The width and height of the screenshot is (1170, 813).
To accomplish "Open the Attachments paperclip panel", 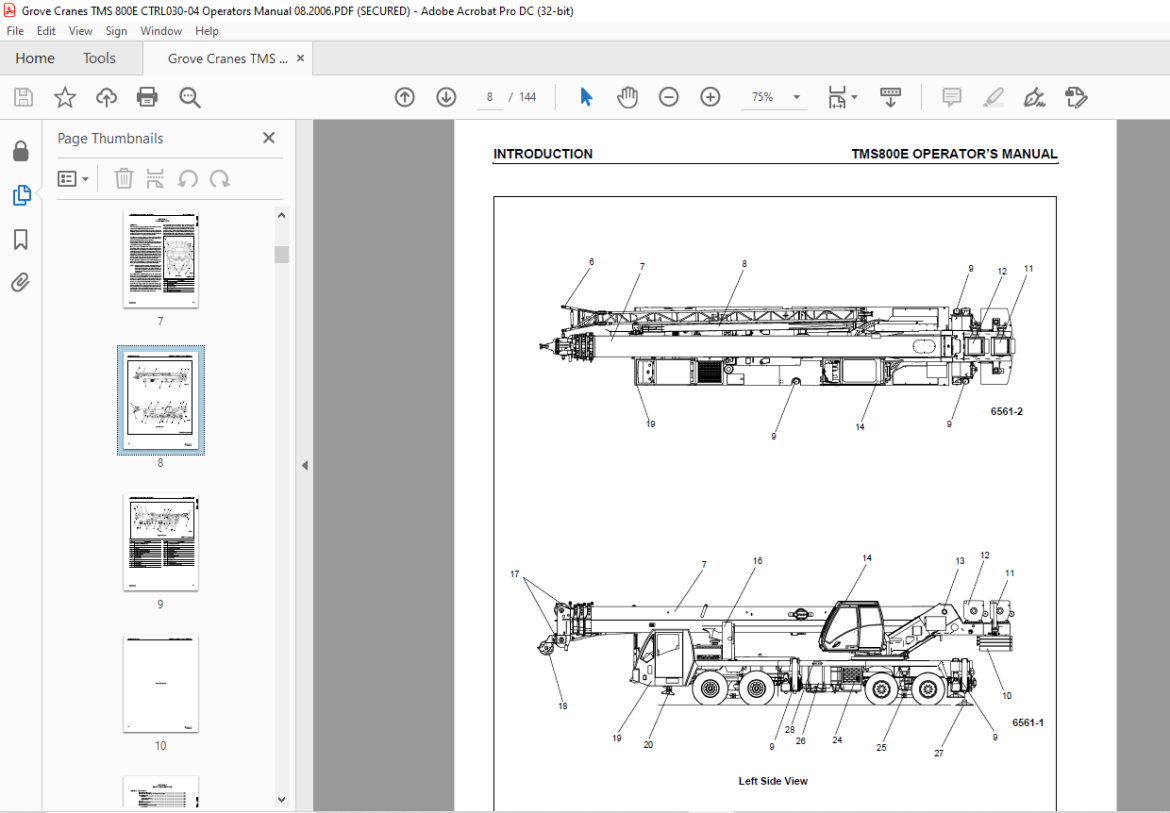I will (x=21, y=283).
